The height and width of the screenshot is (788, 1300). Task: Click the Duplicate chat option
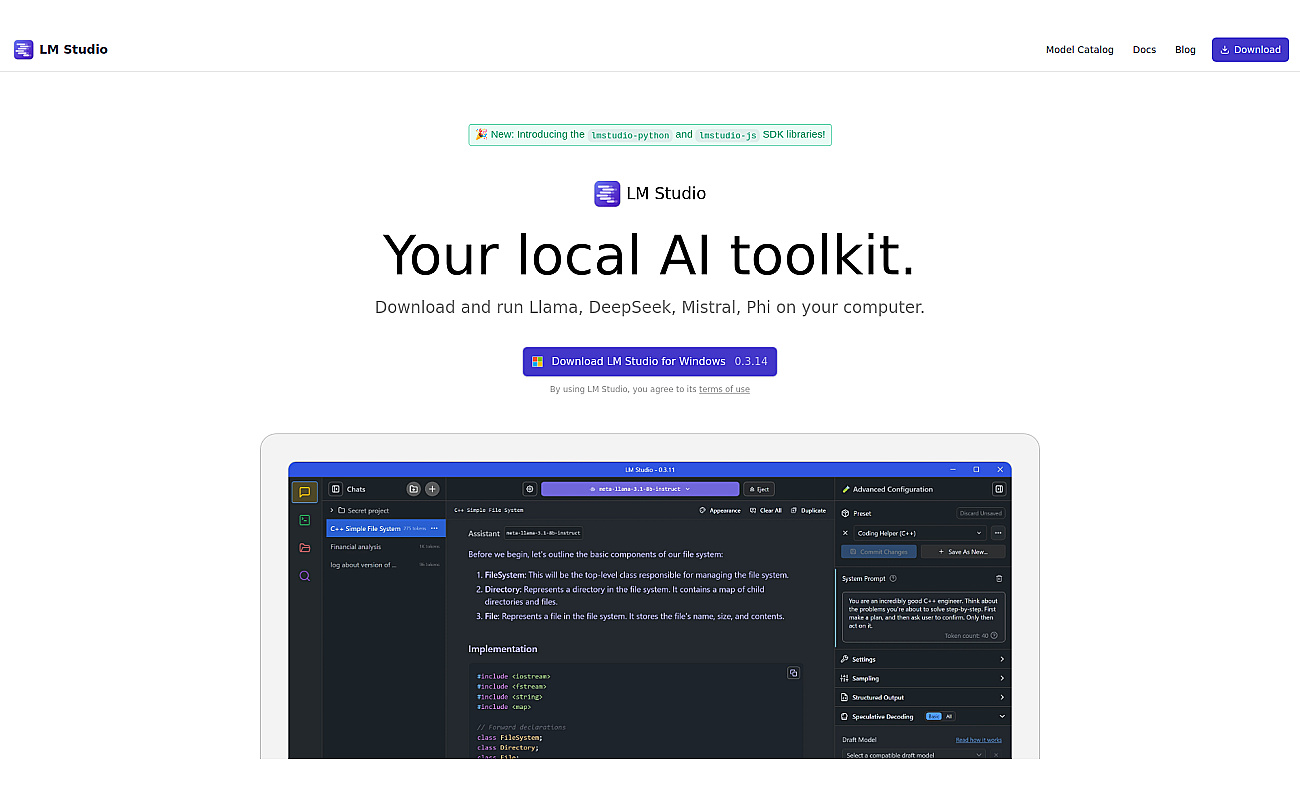[x=809, y=510]
